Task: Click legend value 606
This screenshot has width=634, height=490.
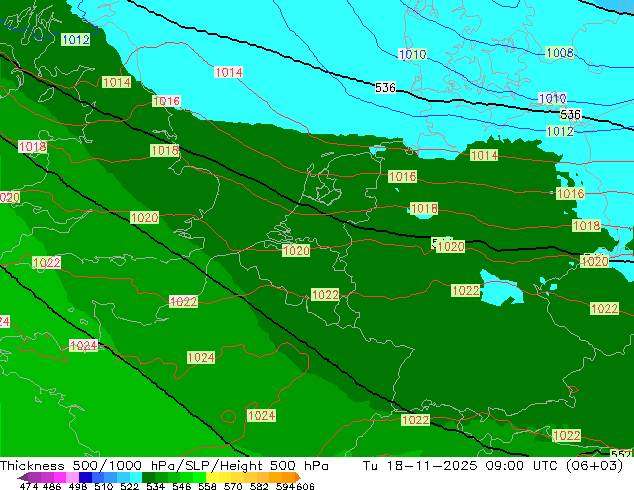Action: (x=305, y=486)
